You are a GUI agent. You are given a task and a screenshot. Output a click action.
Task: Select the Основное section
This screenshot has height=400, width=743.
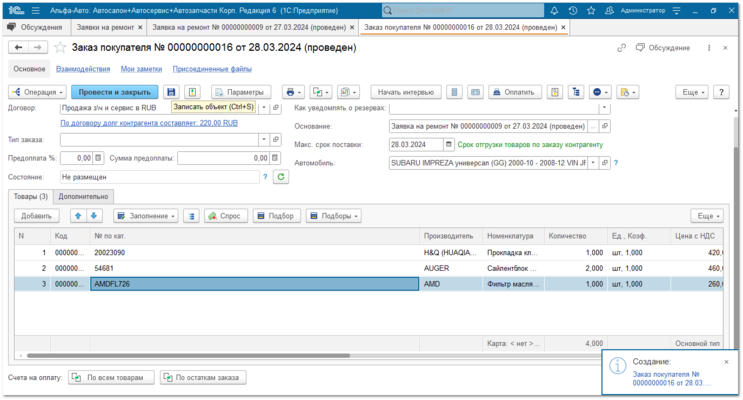point(29,69)
